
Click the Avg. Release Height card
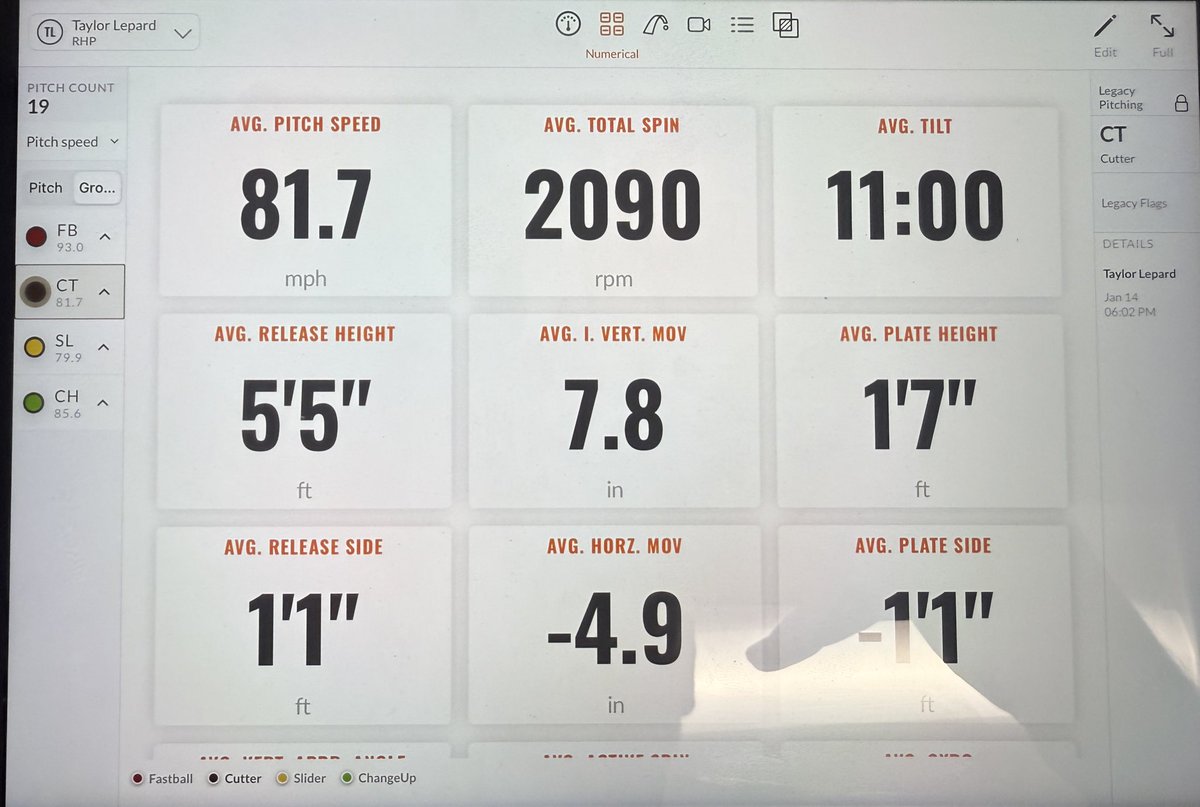(305, 412)
